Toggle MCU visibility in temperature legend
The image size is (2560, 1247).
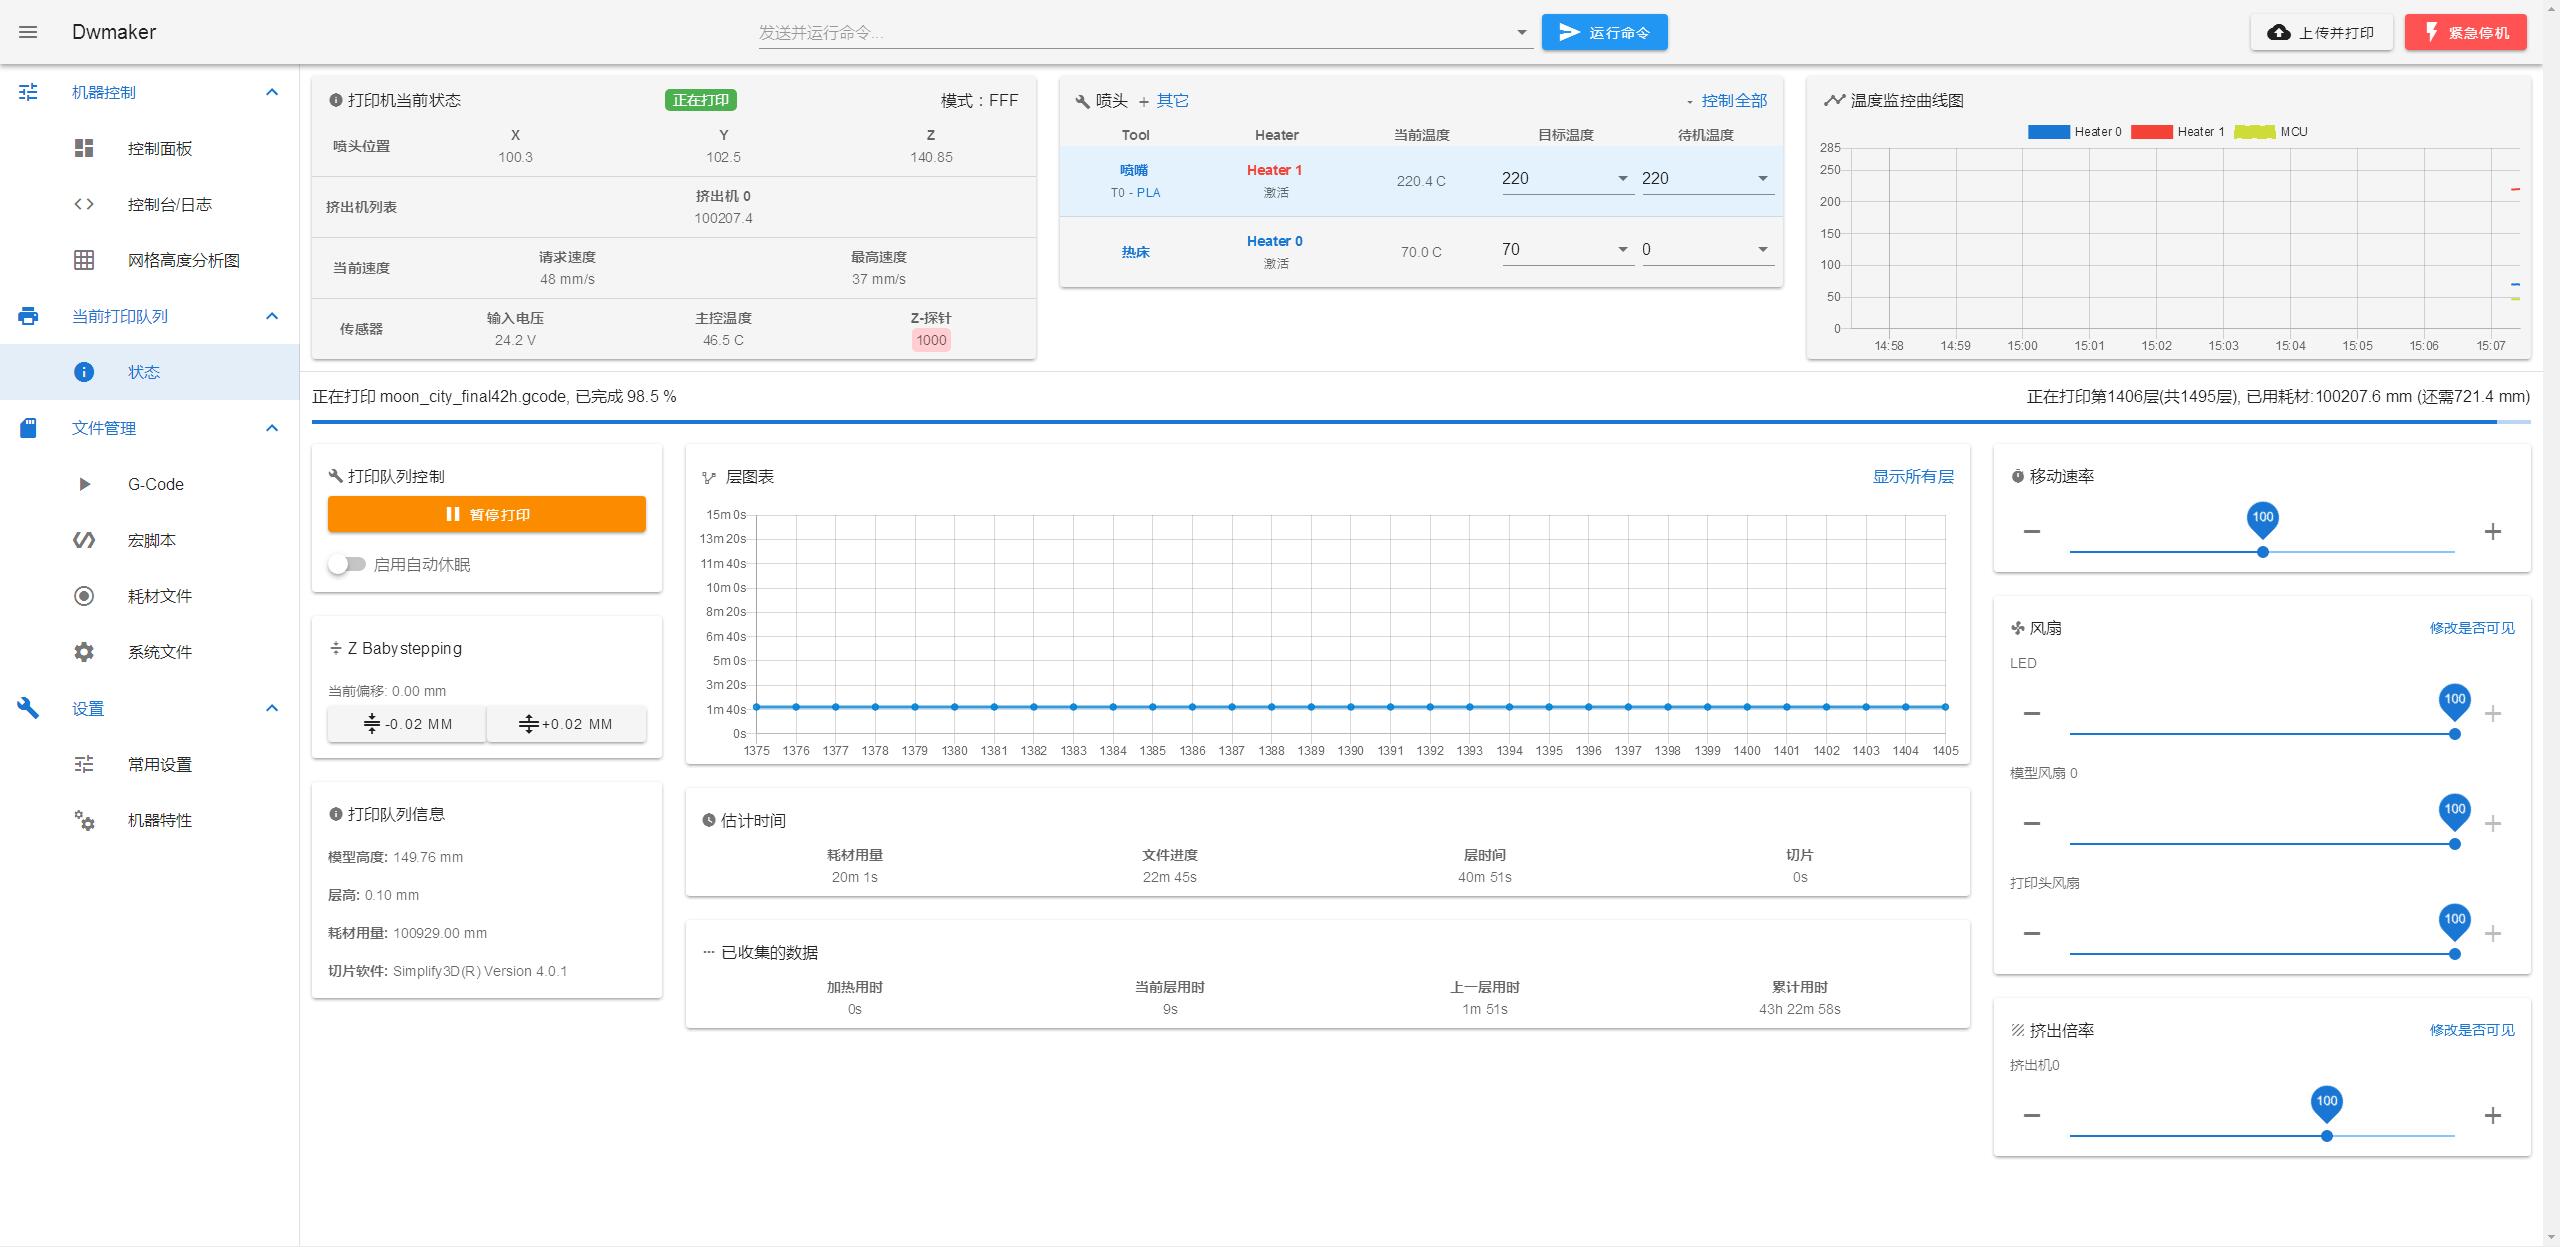coord(2271,132)
